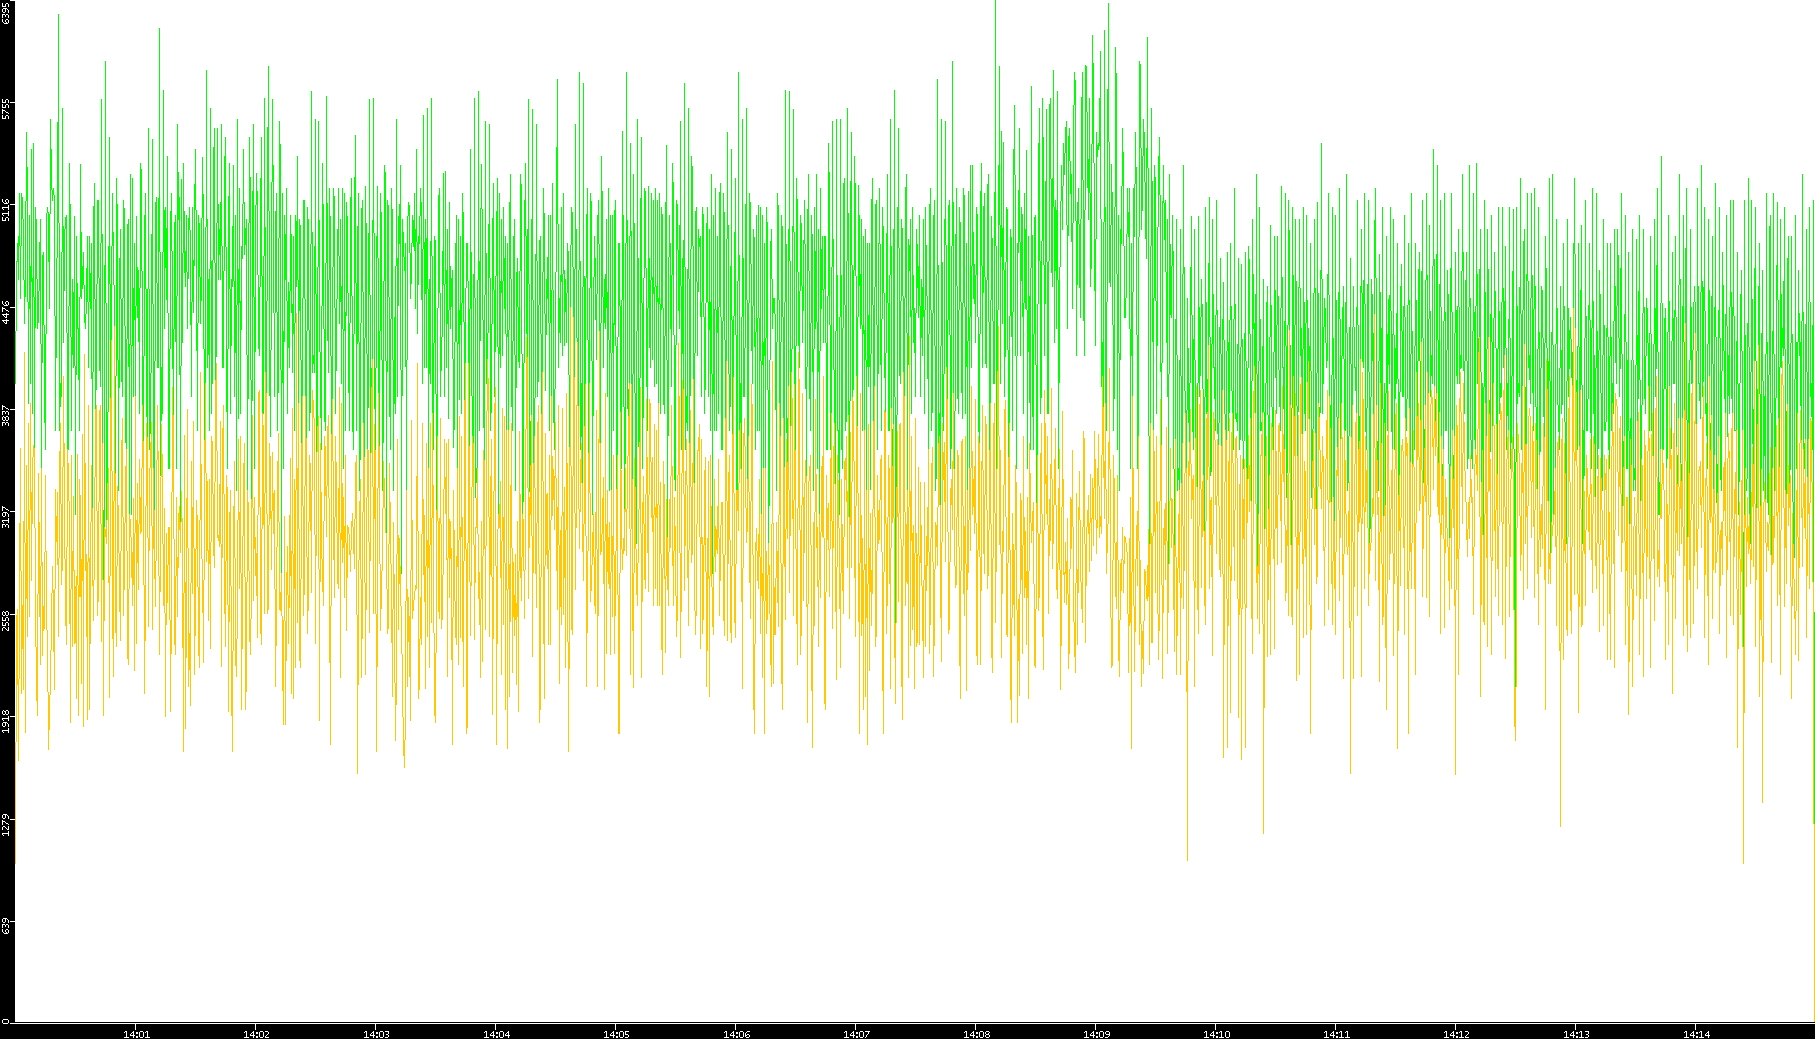Select the 14:13 time axis label

click(x=1576, y=1034)
